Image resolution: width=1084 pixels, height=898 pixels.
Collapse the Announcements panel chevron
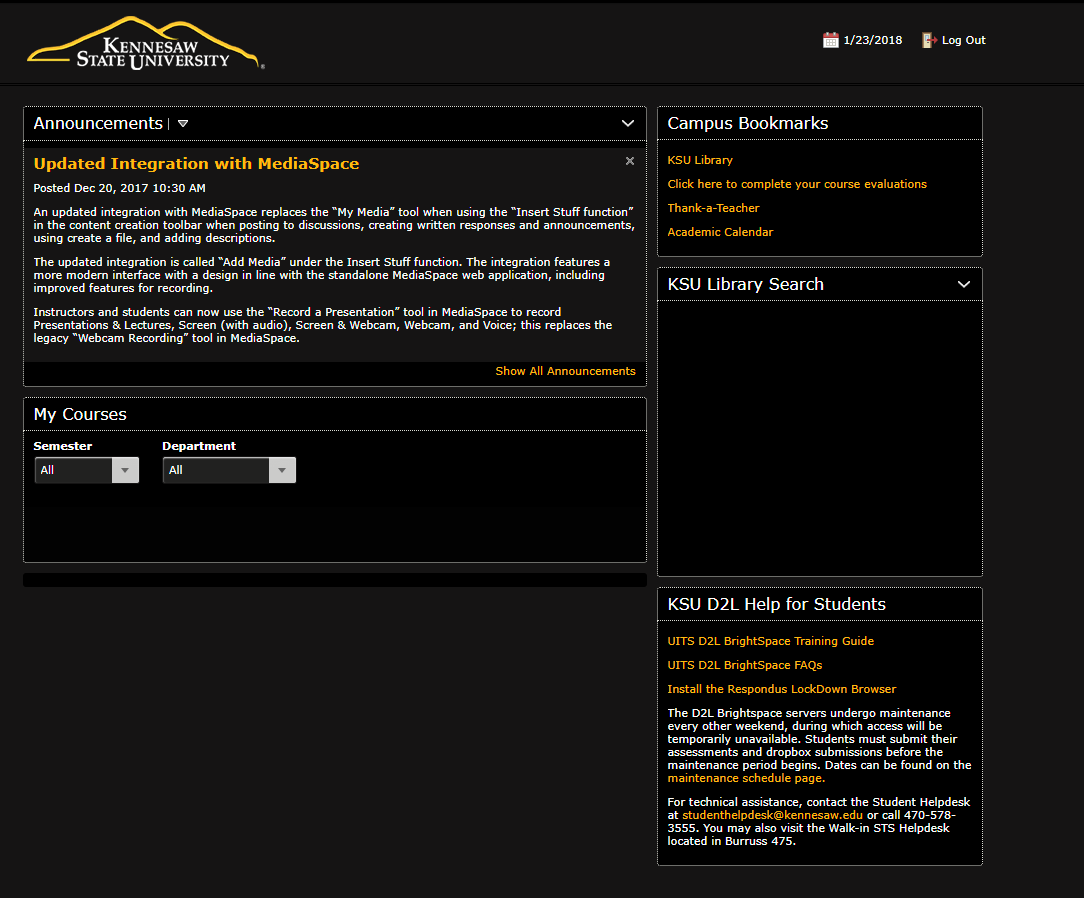click(x=628, y=123)
